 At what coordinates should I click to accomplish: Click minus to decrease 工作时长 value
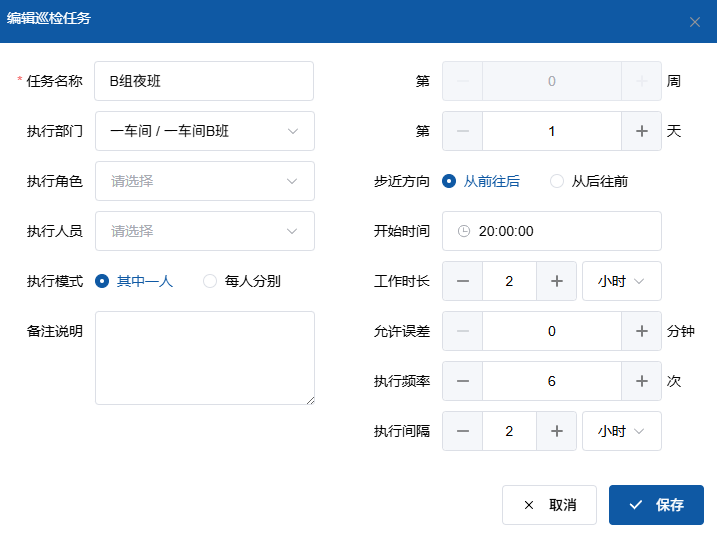coord(463,281)
